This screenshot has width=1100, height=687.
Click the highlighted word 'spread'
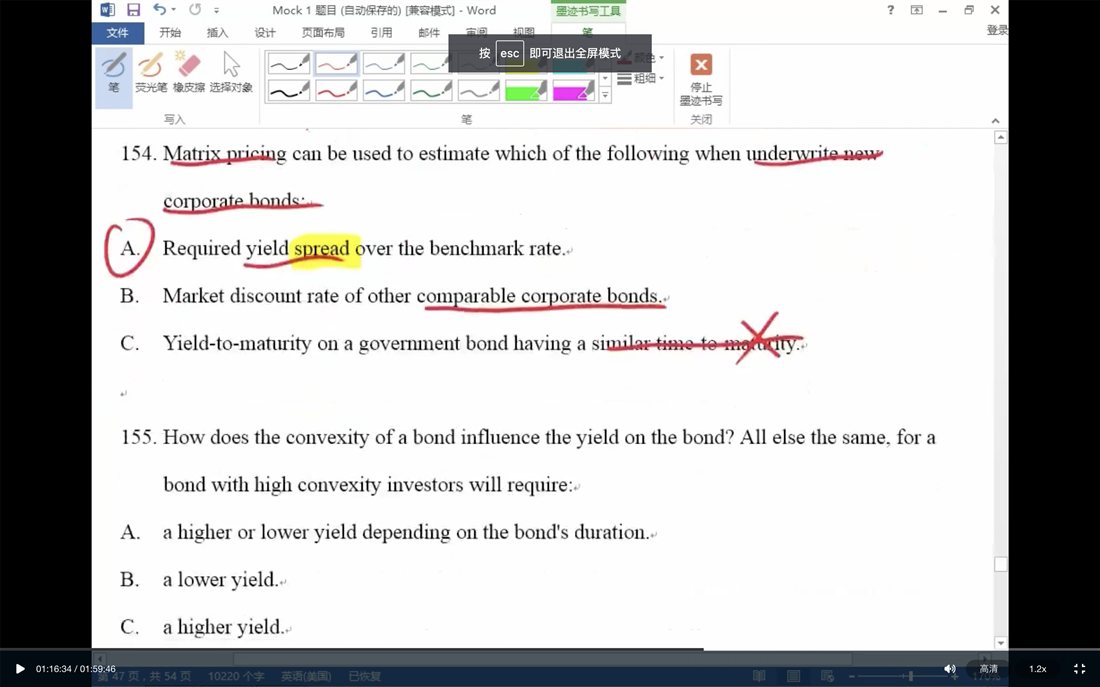tap(322, 249)
